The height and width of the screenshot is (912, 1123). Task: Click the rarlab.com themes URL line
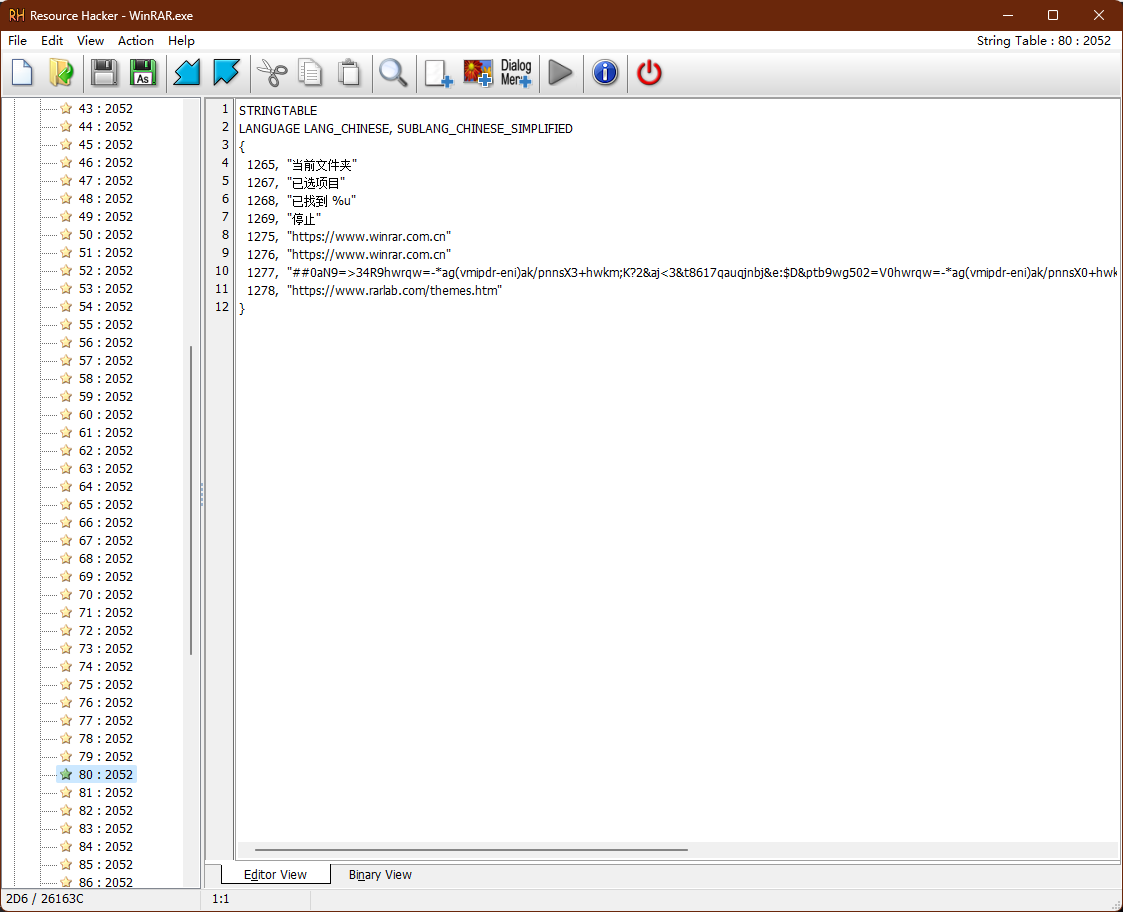[395, 290]
